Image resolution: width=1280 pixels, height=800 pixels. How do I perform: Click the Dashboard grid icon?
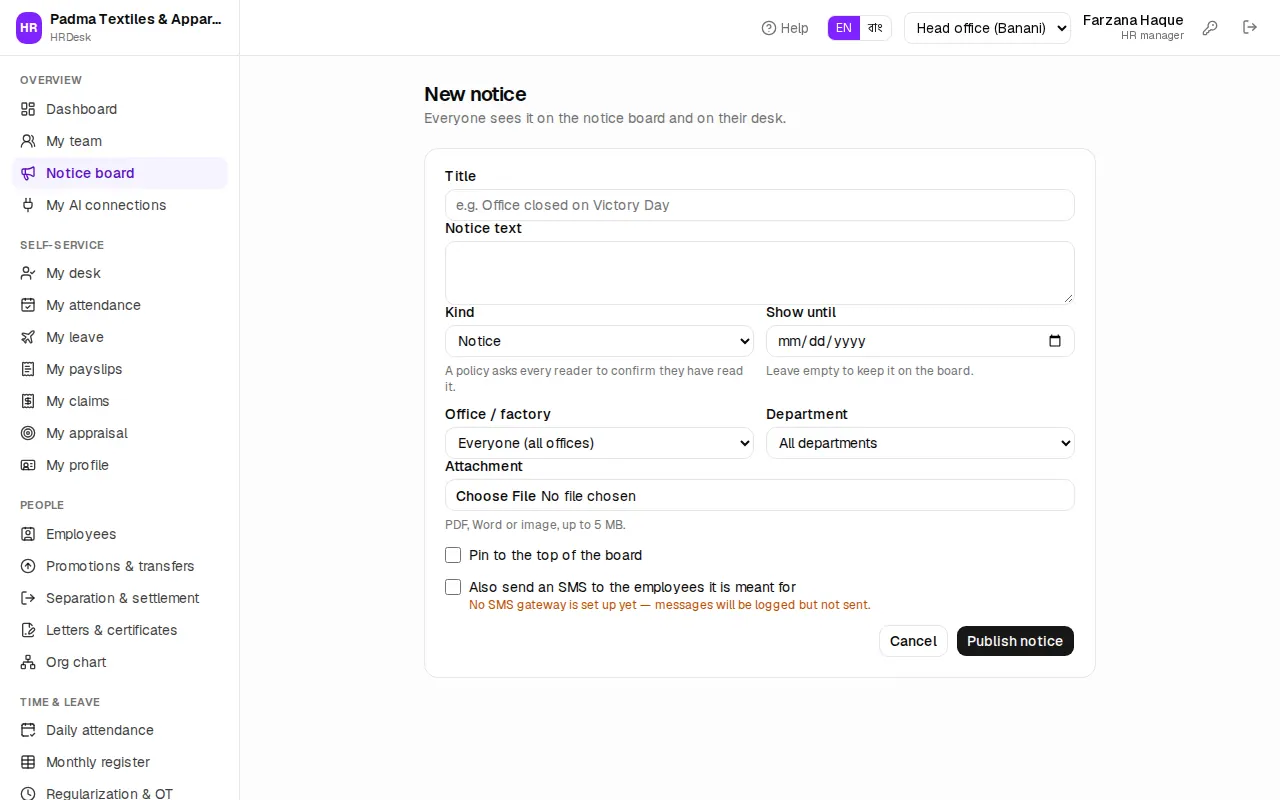coord(28,109)
